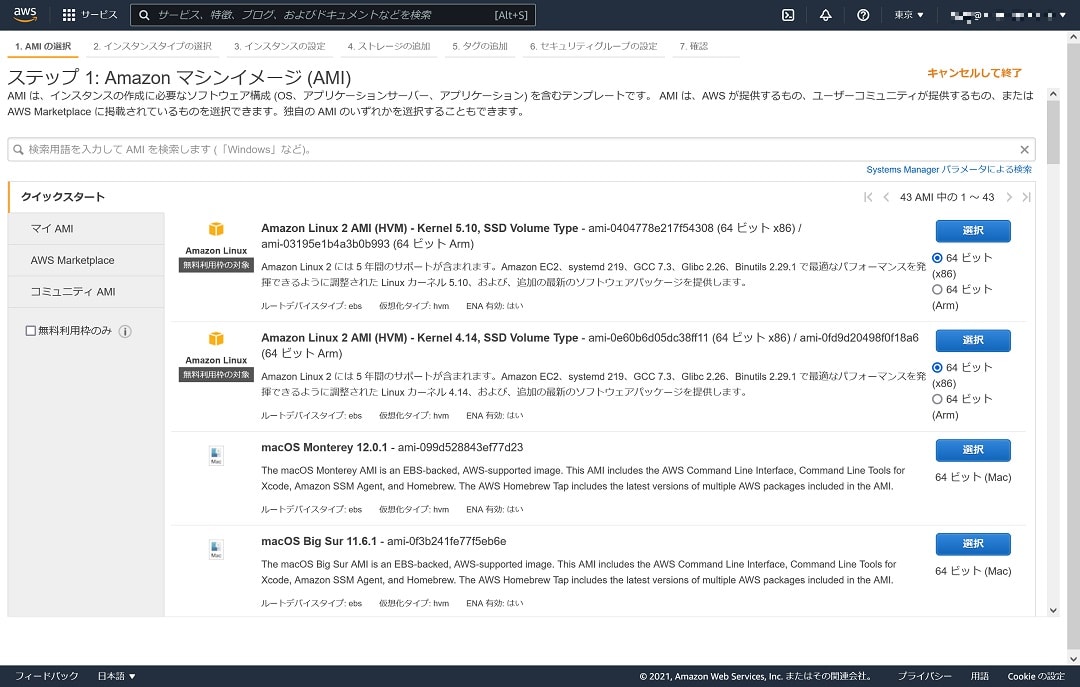Click キャンセルして終了 link
The height and width of the screenshot is (687, 1080).
(x=974, y=73)
